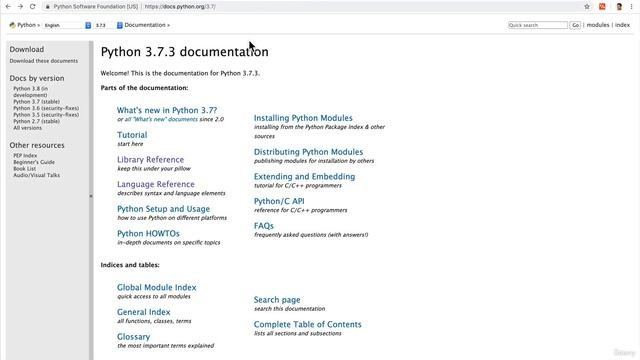640x360 pixels.
Task: Open the user profile avatar
Action: (x=619, y=7)
